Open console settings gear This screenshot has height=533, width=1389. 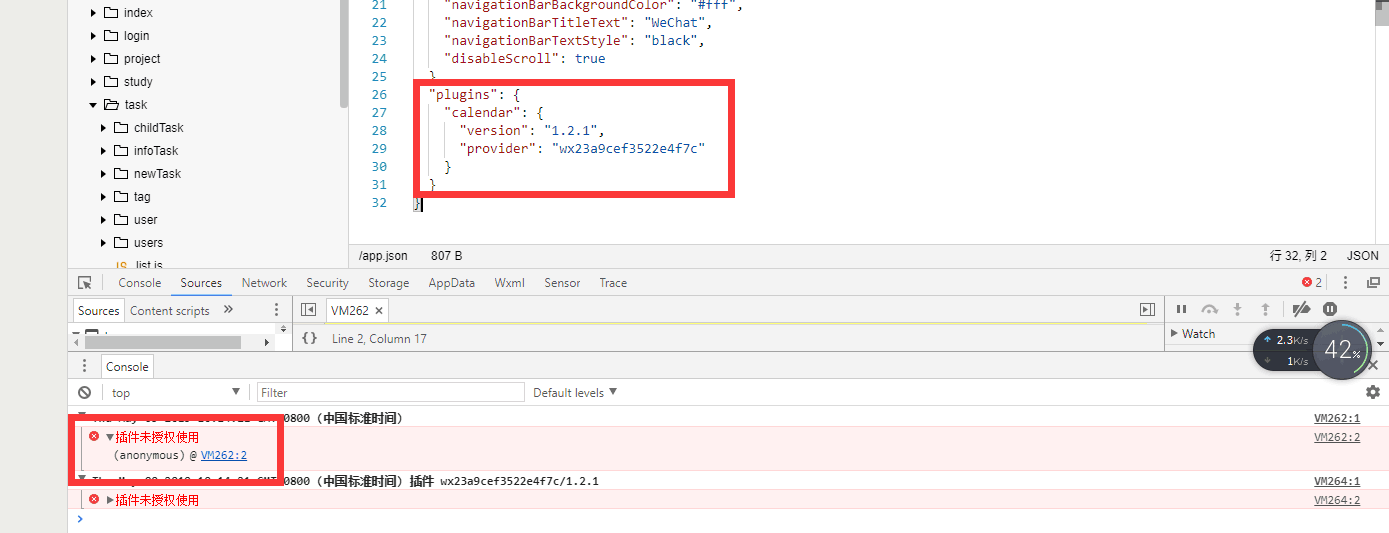coord(1373,392)
